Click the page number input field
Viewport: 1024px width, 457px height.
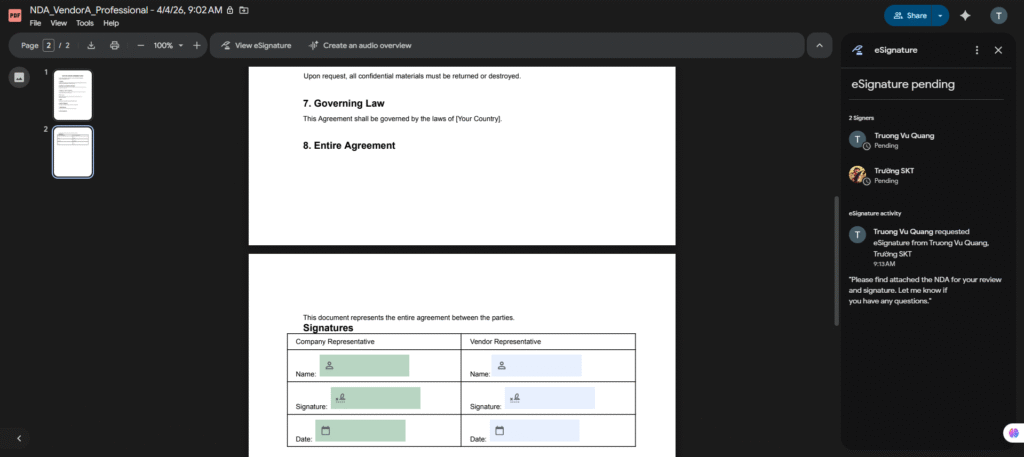click(x=48, y=45)
